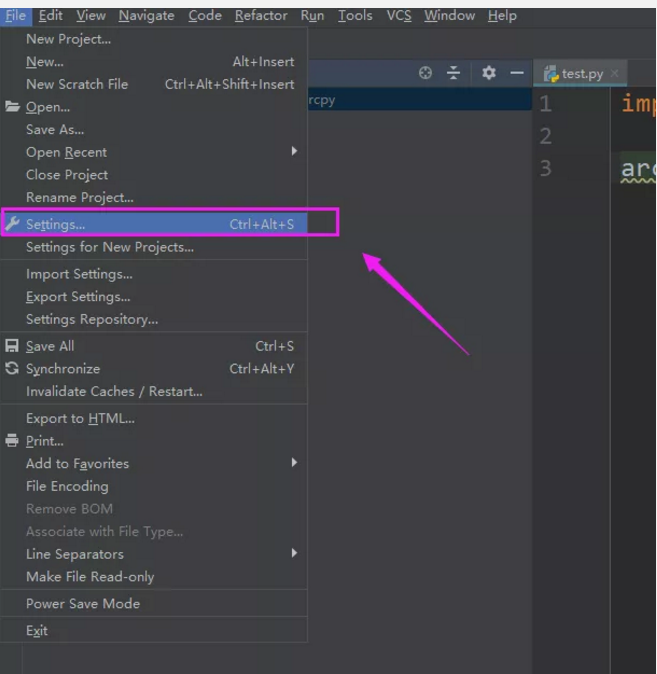This screenshot has height=674, width=657.
Task: Choose Add to Favorites entry
Action: tap(154, 463)
